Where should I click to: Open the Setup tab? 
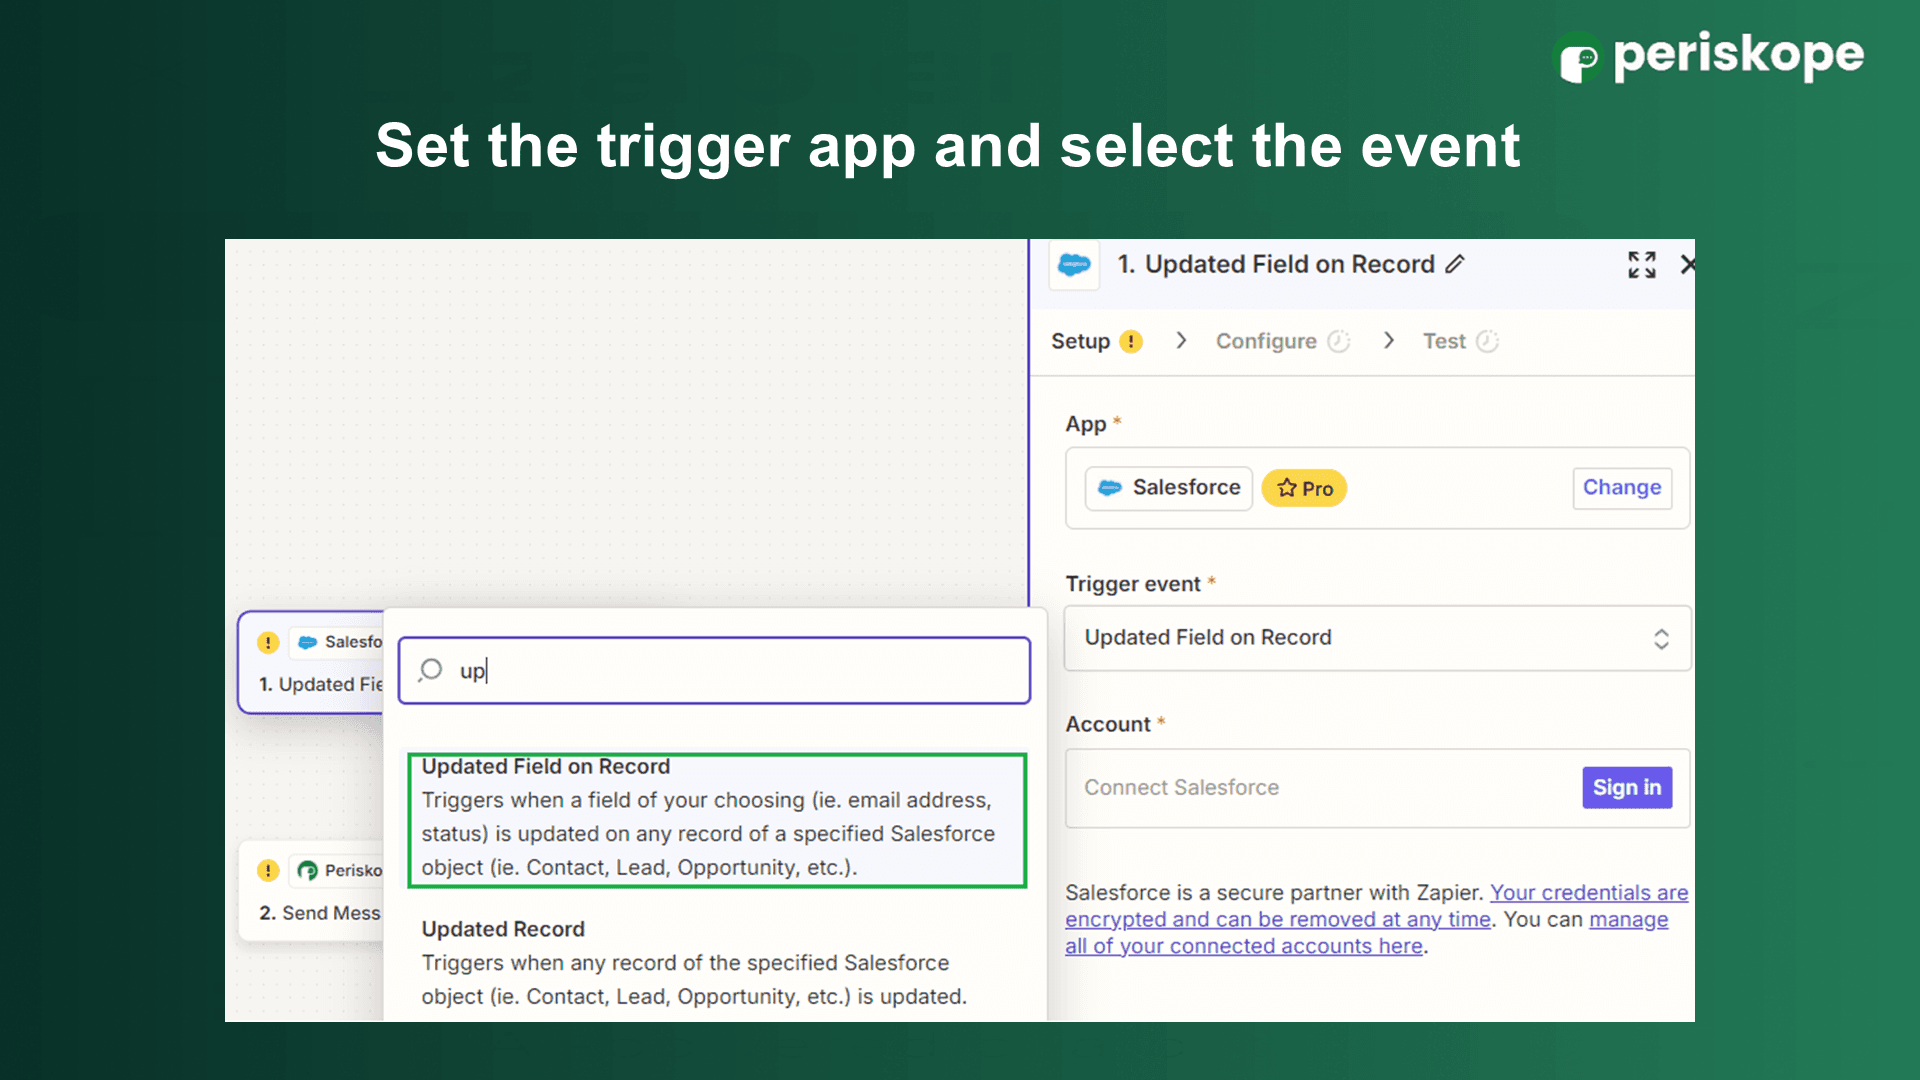tap(1080, 341)
